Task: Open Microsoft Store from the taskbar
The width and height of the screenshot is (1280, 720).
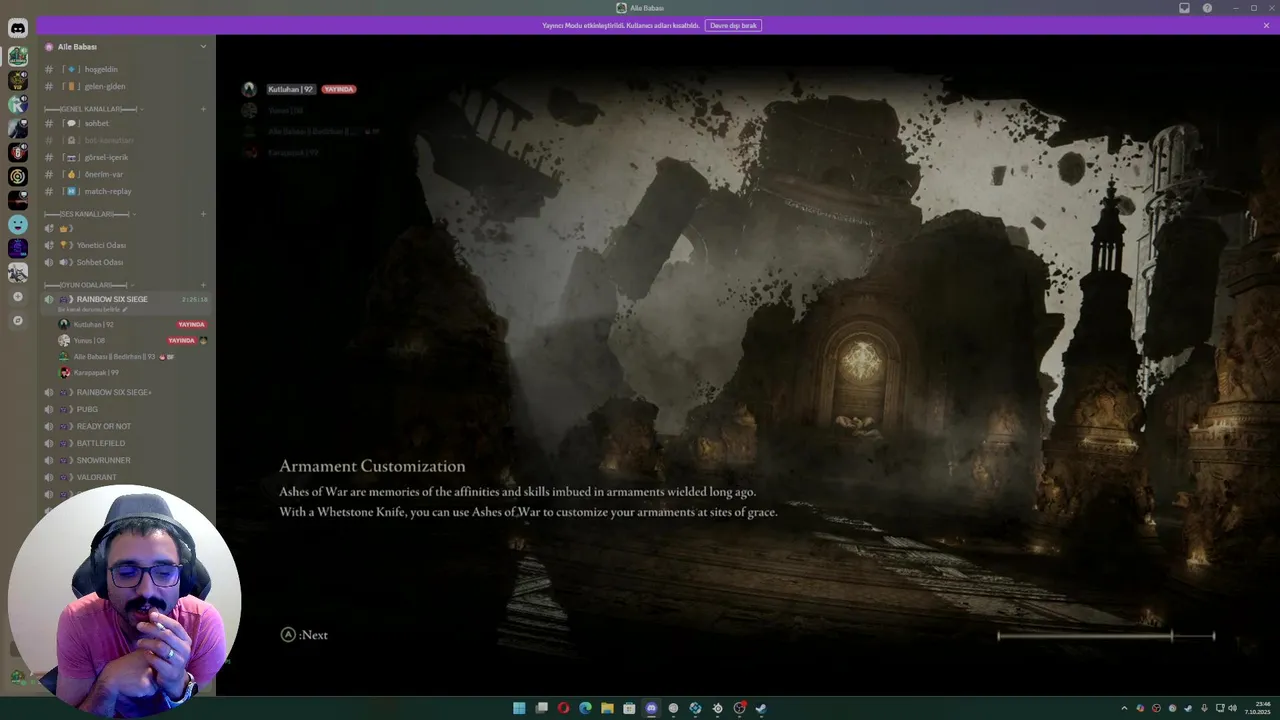Action: click(629, 708)
